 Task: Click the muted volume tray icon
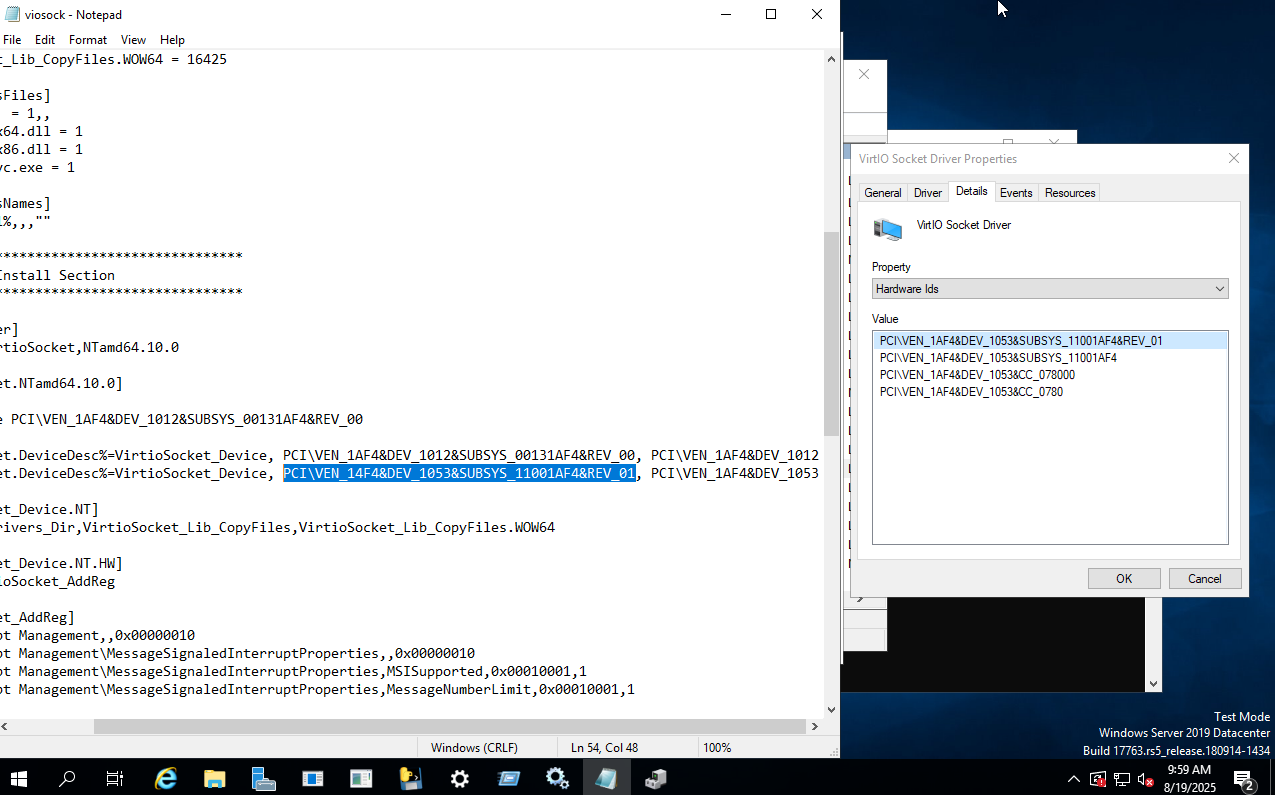[x=1146, y=778]
